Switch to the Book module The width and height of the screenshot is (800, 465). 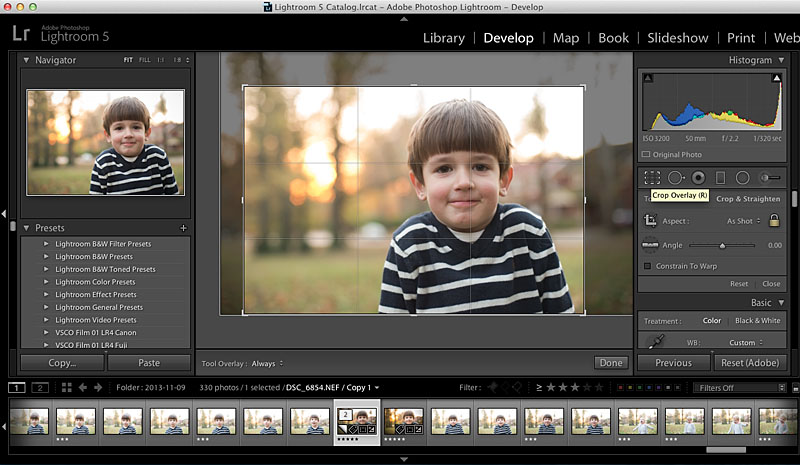(x=613, y=38)
